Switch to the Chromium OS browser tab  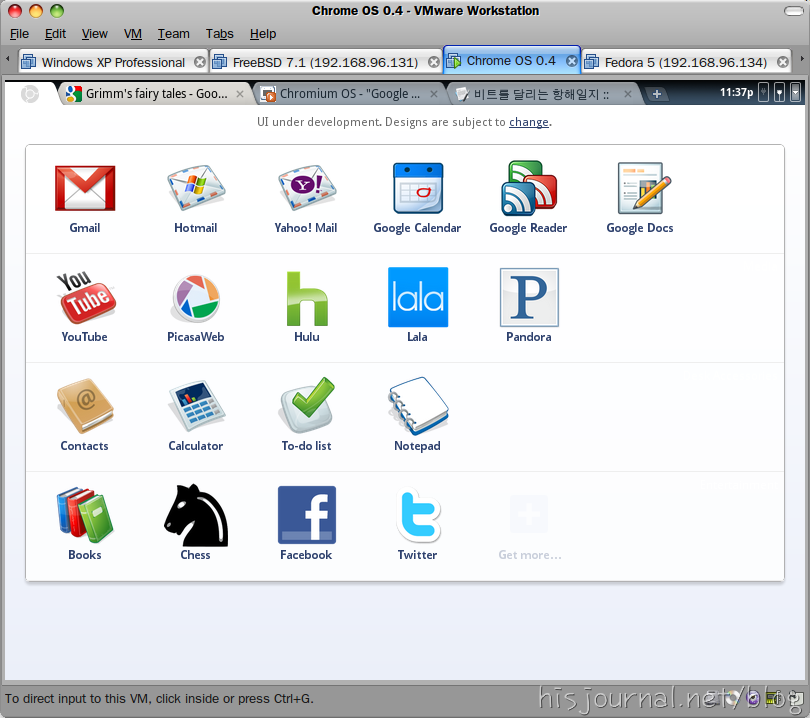click(349, 93)
